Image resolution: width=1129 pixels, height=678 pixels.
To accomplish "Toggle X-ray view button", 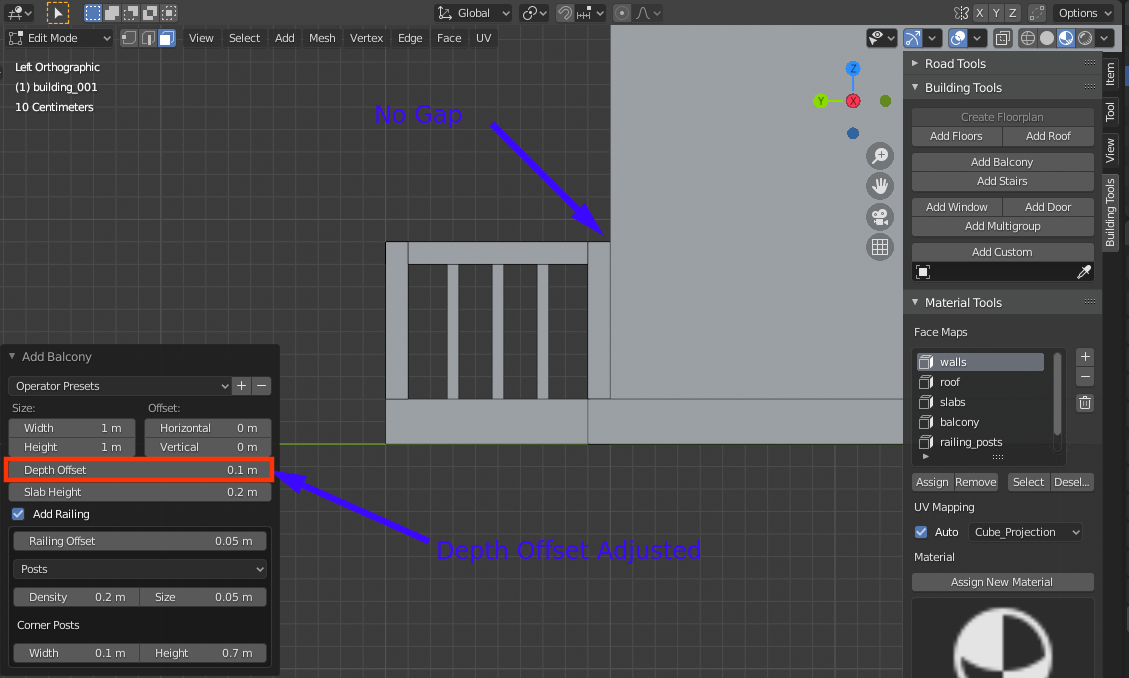I will pos(1002,38).
